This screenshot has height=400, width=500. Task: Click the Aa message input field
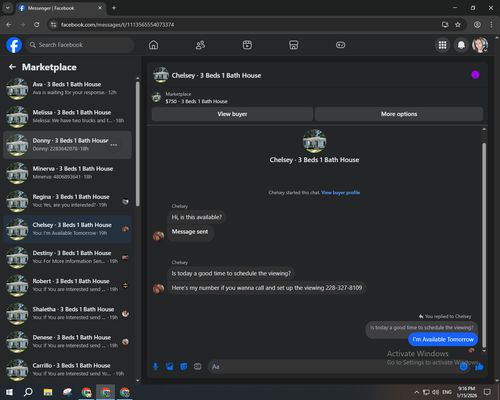click(x=333, y=367)
